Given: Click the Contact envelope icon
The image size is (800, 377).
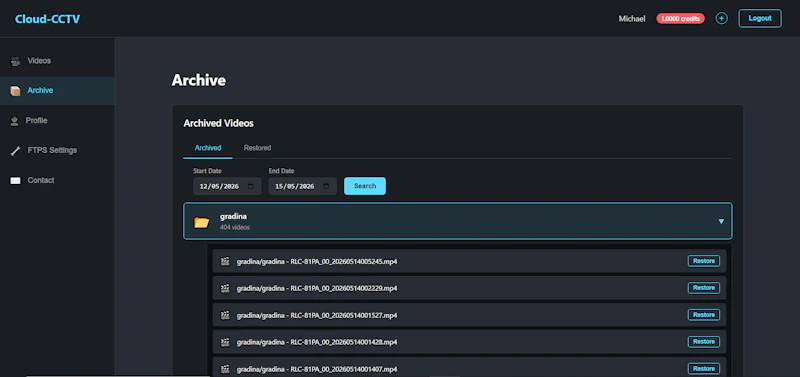Looking at the screenshot, I should (x=15, y=181).
